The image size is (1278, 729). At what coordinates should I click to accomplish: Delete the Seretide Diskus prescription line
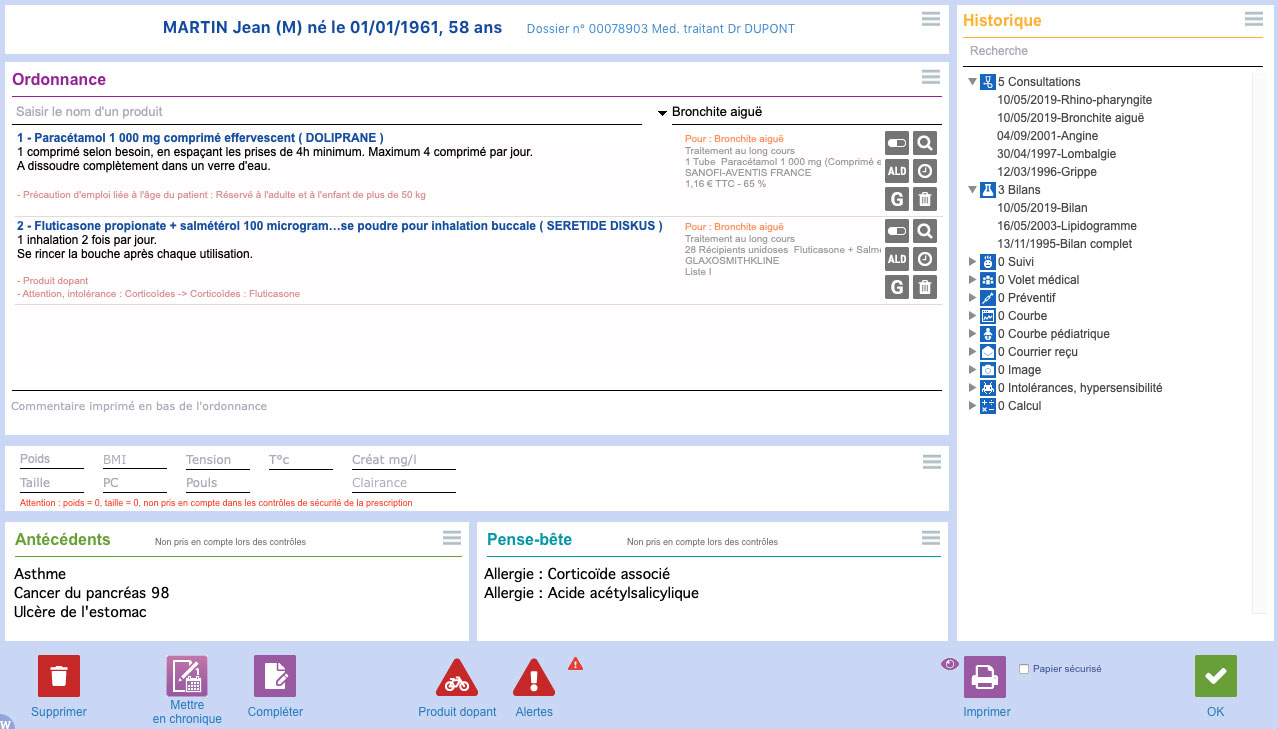(926, 288)
